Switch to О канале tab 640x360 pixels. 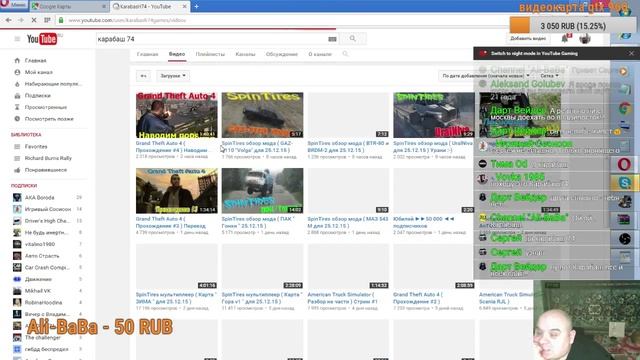click(320, 54)
